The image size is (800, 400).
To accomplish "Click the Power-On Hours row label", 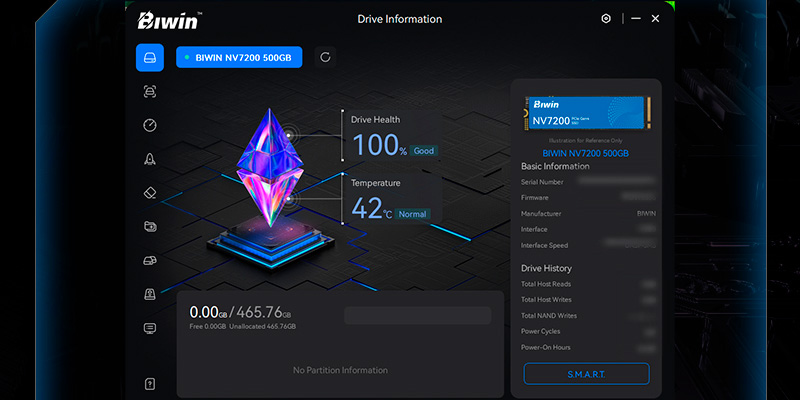I will [x=545, y=347].
